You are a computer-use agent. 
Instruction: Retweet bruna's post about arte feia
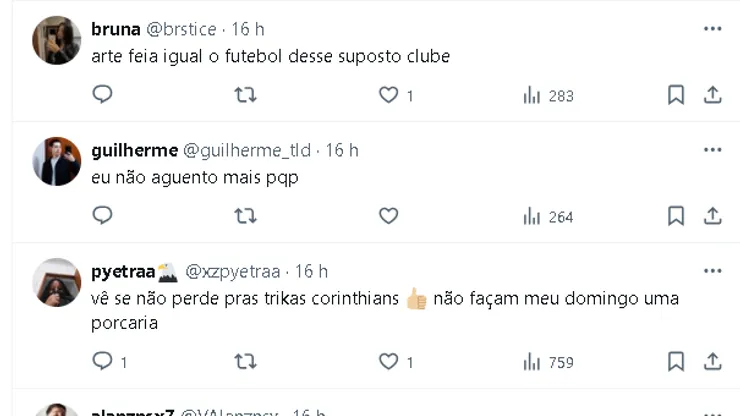[x=245, y=95]
